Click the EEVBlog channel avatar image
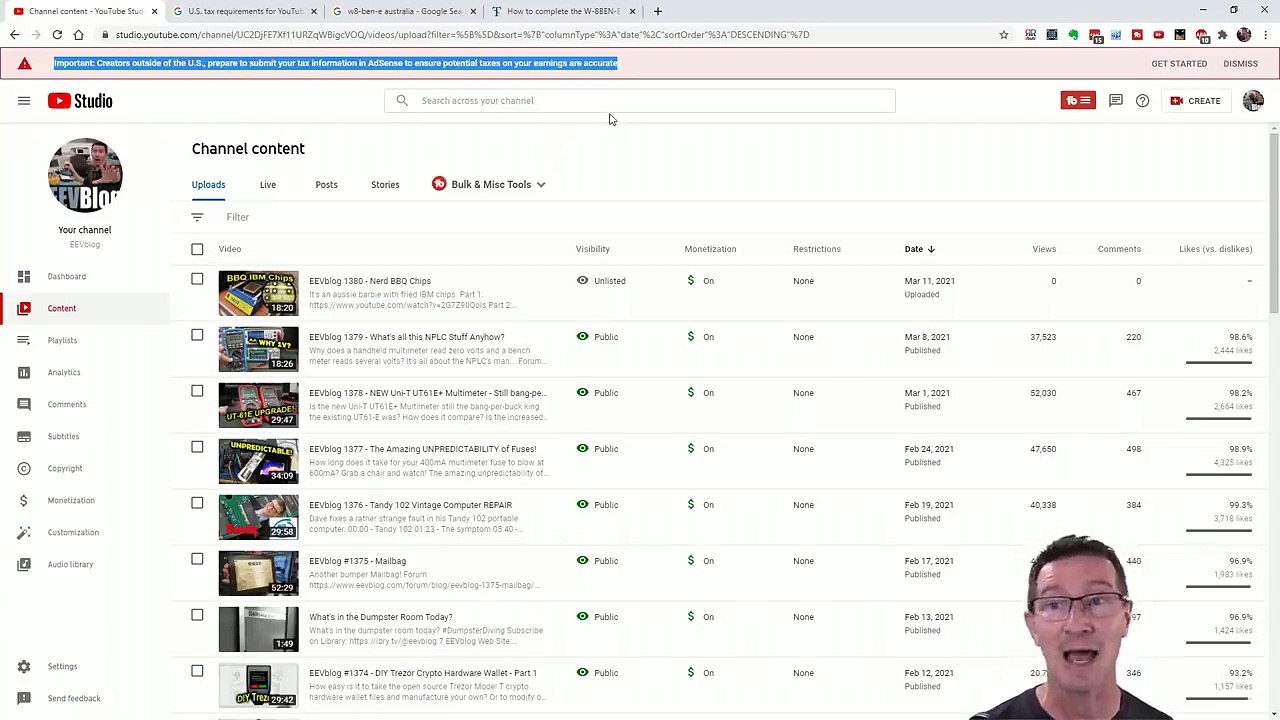This screenshot has height=720, width=1280. (x=85, y=175)
